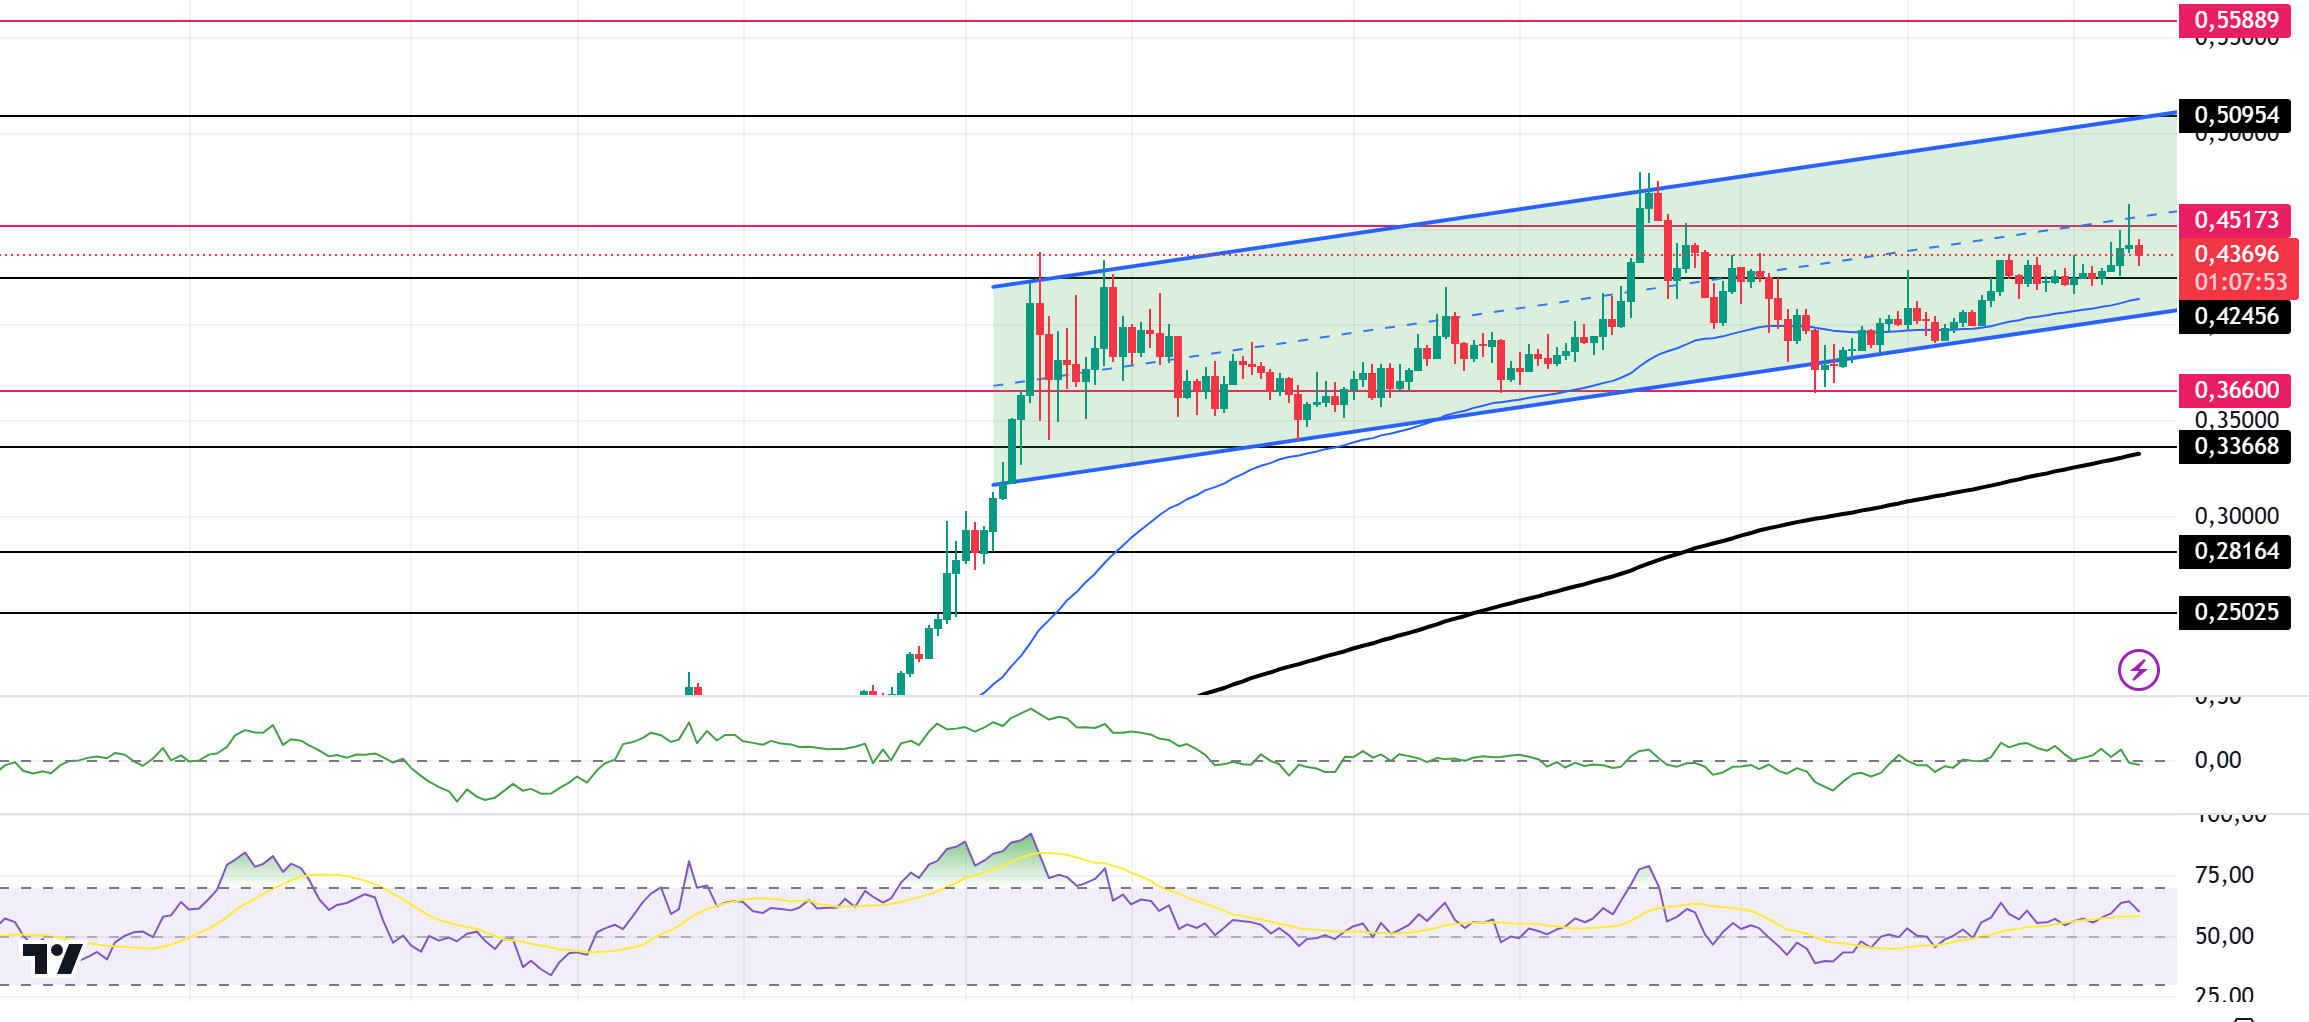Click the 0,30000 price axis value
The height and width of the screenshot is (1022, 2309).
tap(2236, 516)
